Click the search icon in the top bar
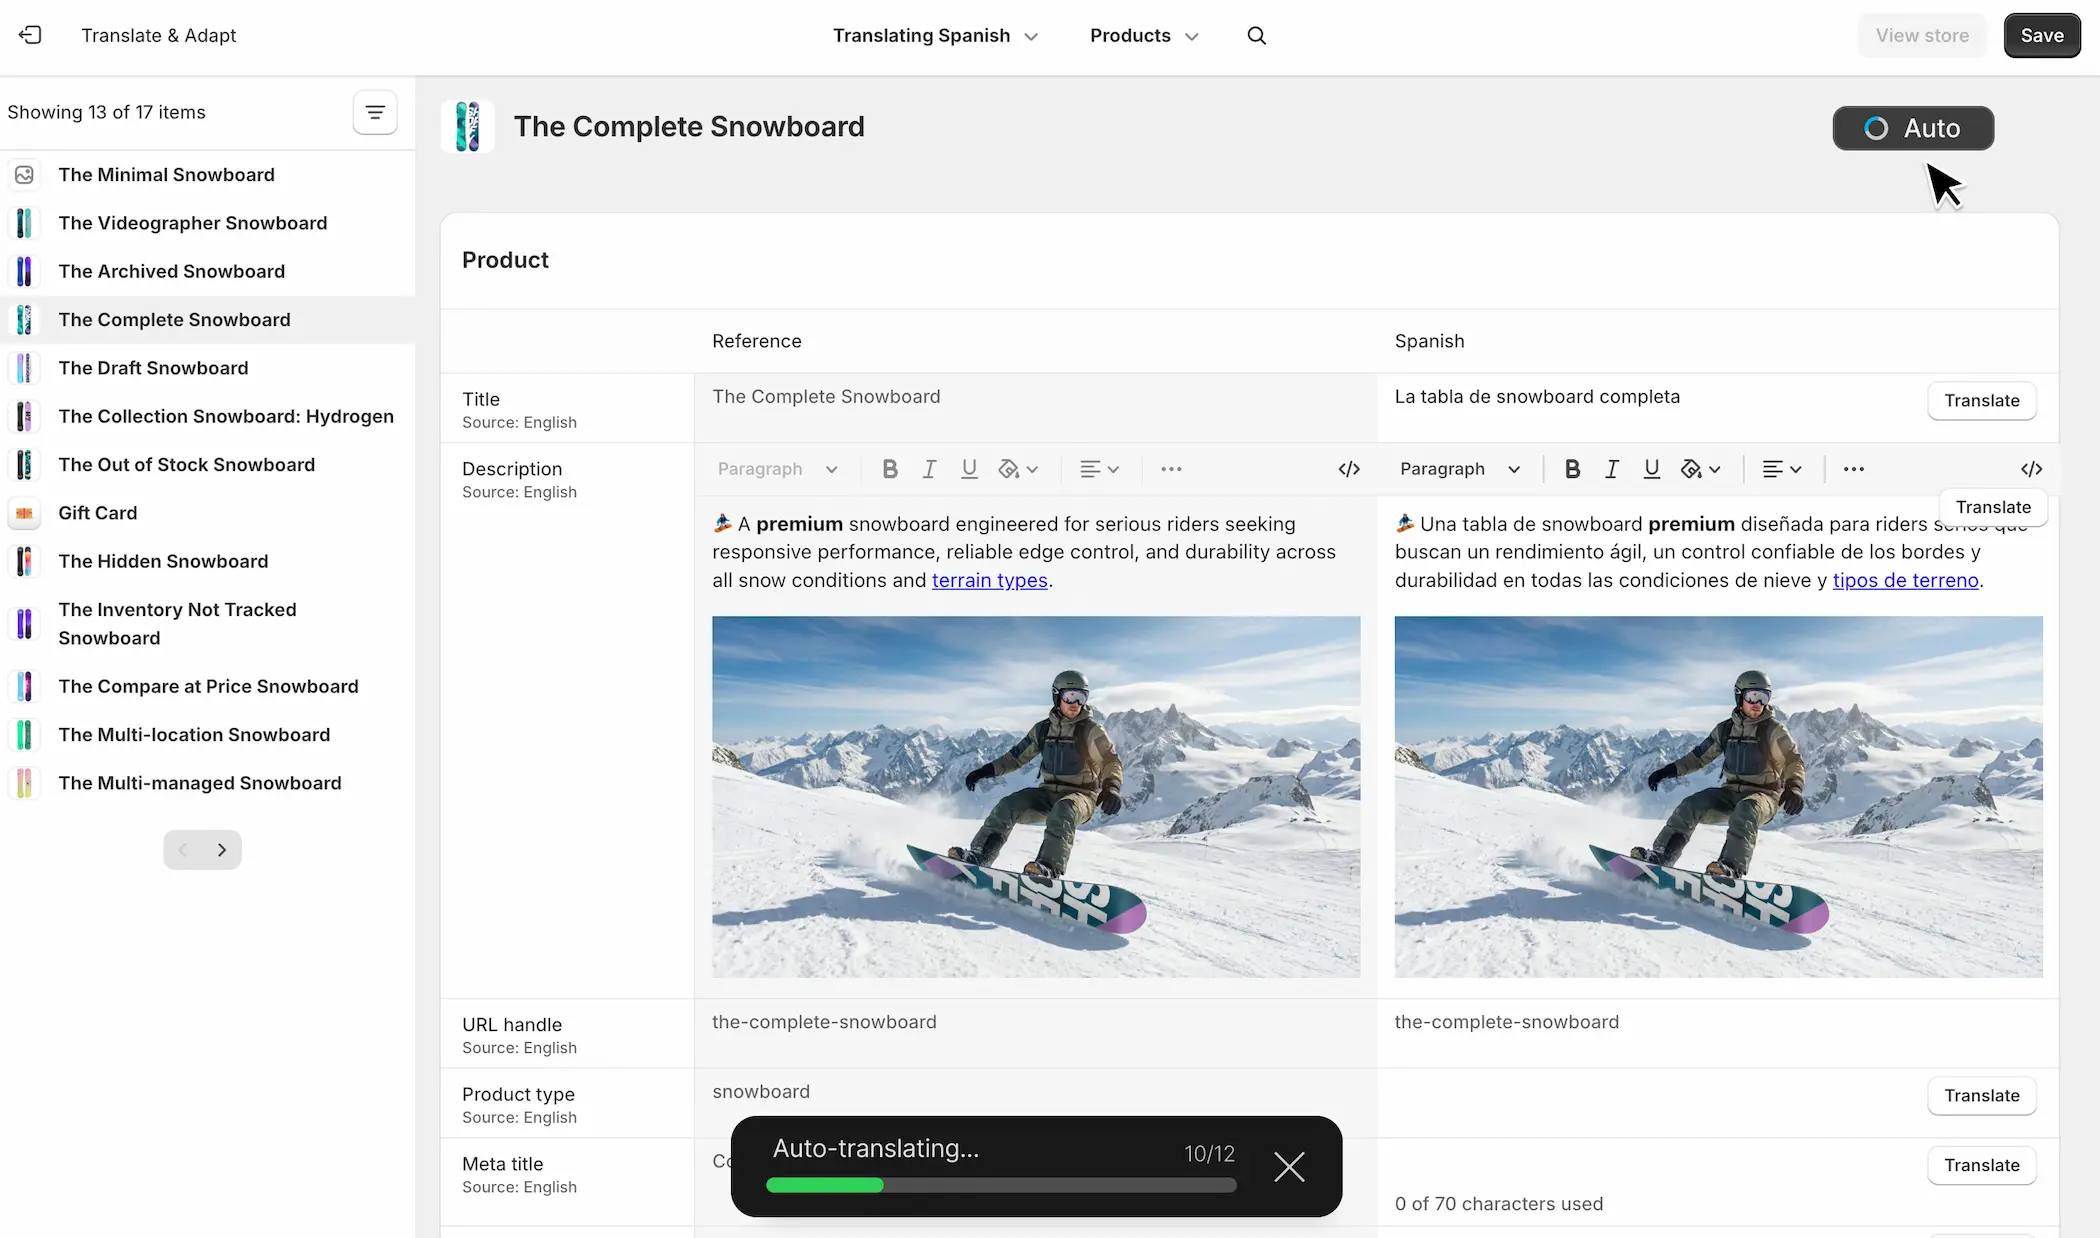This screenshot has width=2100, height=1238. pos(1256,35)
